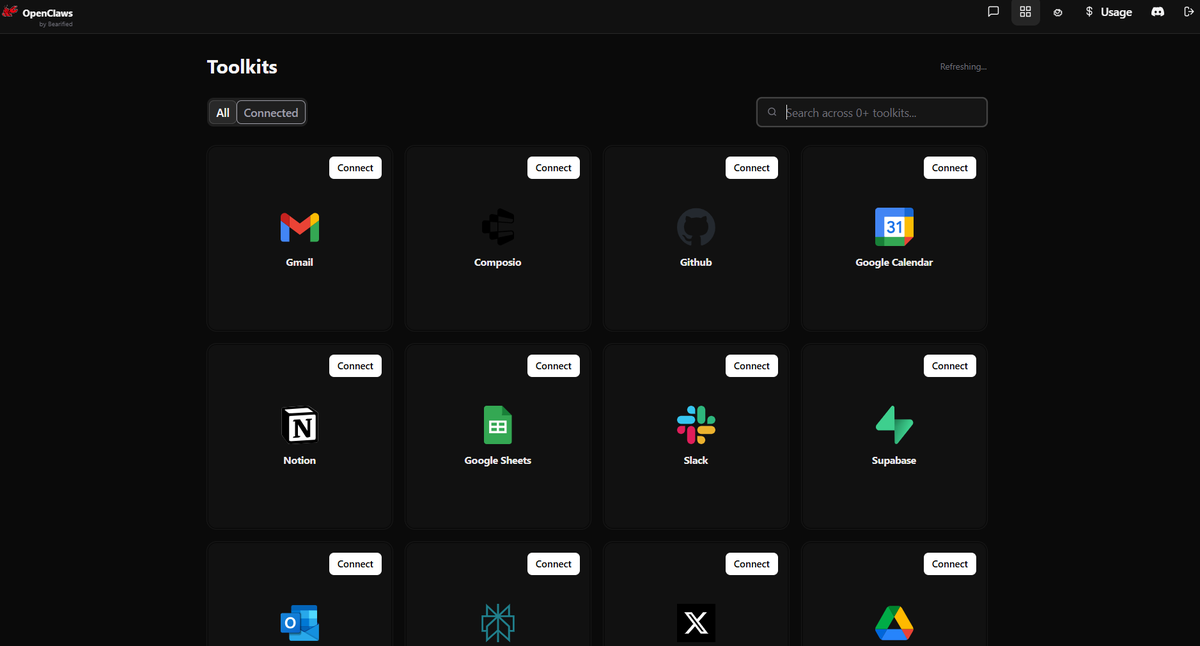
Task: Click the Github octocat icon
Action: 696,227
